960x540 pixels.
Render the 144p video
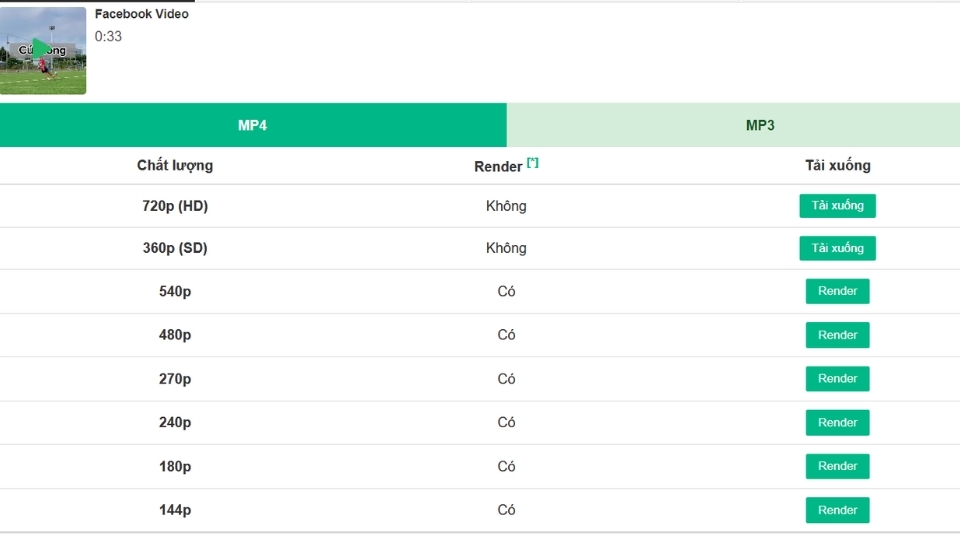point(837,510)
